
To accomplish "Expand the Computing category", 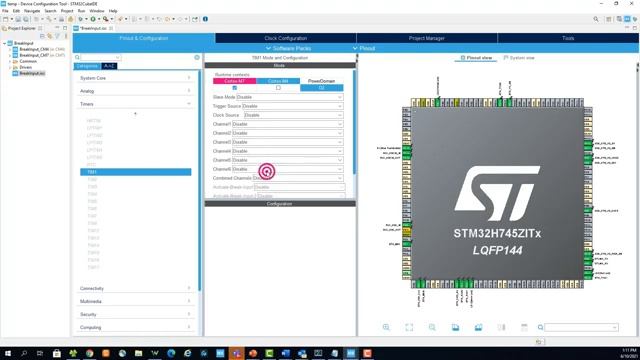I will pyautogui.click(x=136, y=327).
